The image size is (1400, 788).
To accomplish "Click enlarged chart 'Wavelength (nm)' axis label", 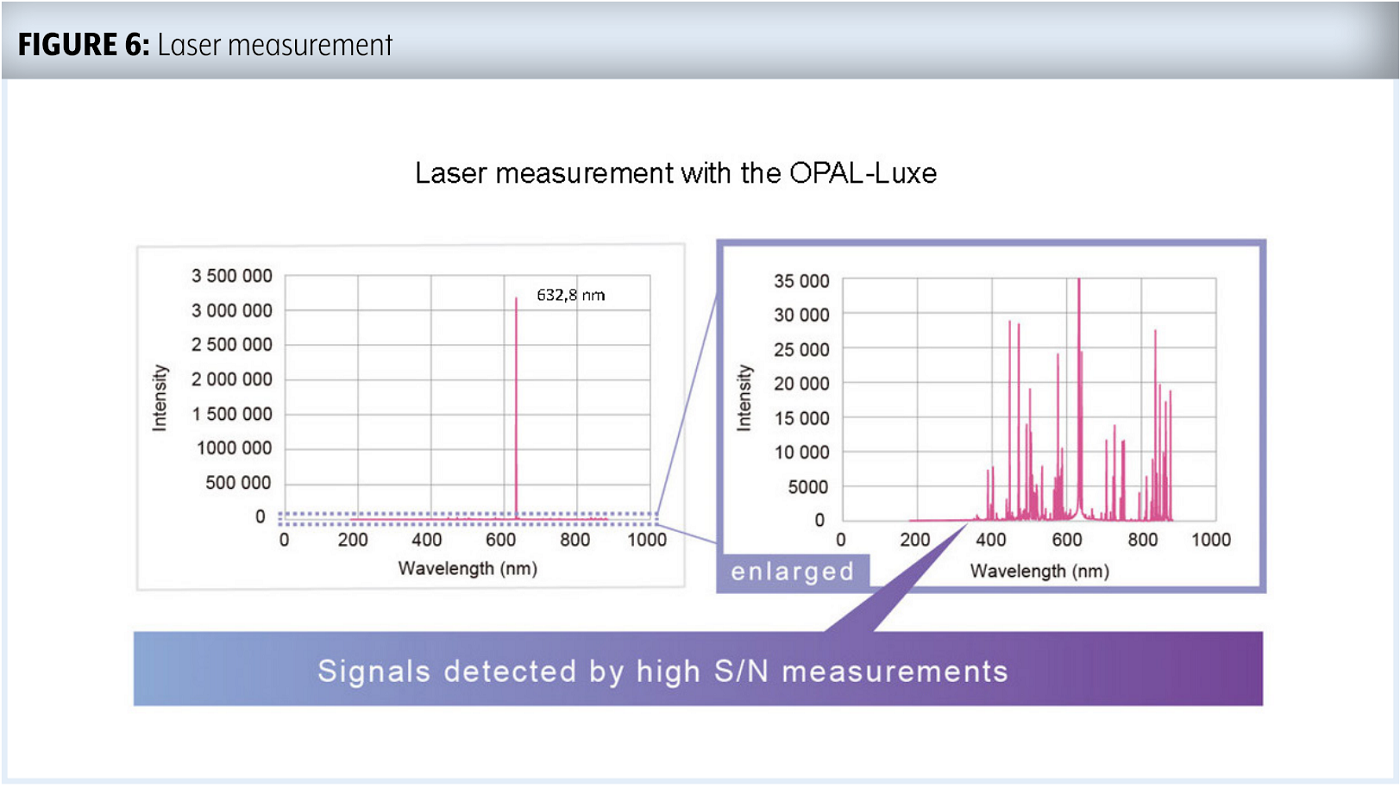I will (1040, 572).
